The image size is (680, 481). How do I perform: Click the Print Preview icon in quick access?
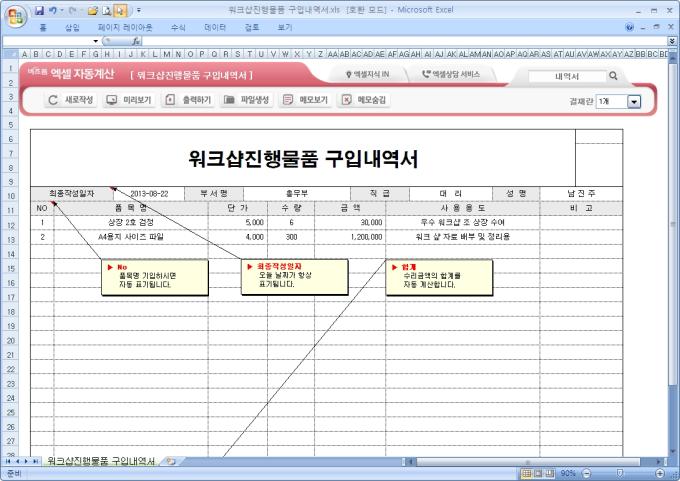107,11
